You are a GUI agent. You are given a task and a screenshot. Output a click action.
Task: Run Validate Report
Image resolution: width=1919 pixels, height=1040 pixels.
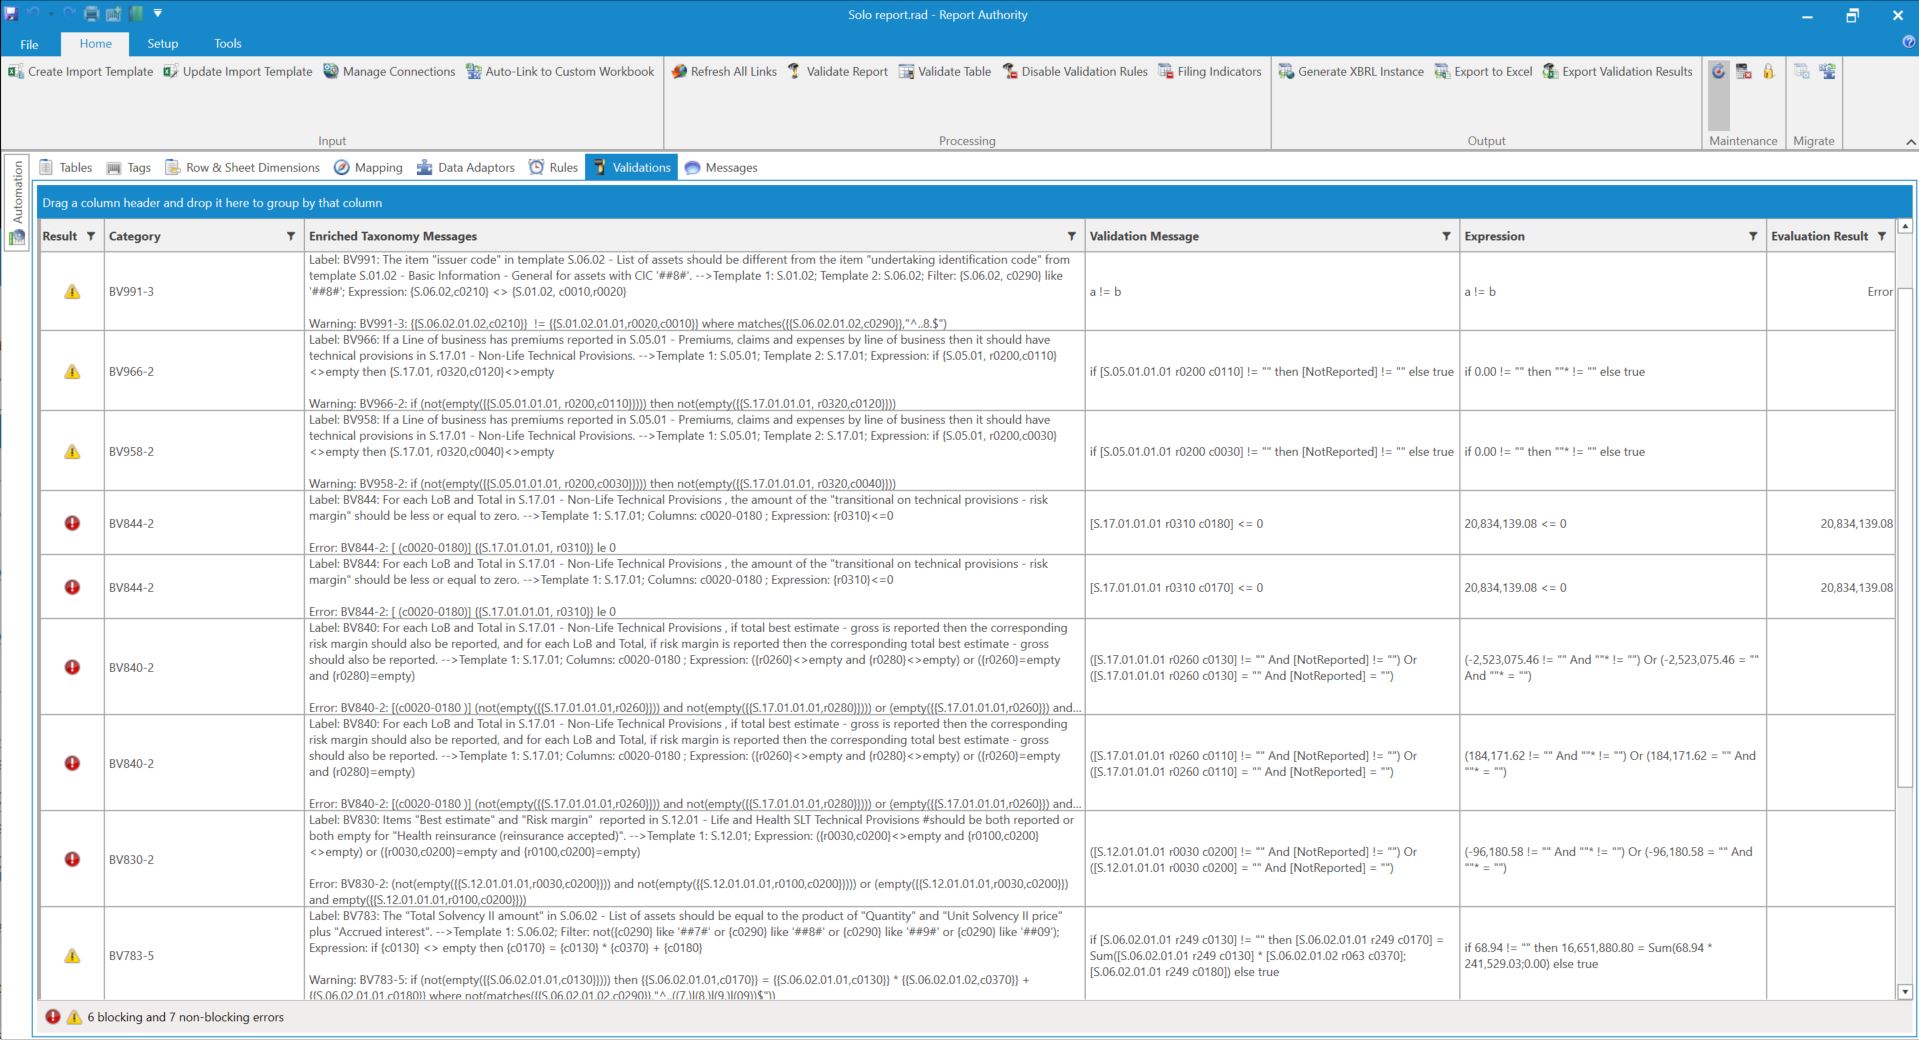tap(837, 72)
